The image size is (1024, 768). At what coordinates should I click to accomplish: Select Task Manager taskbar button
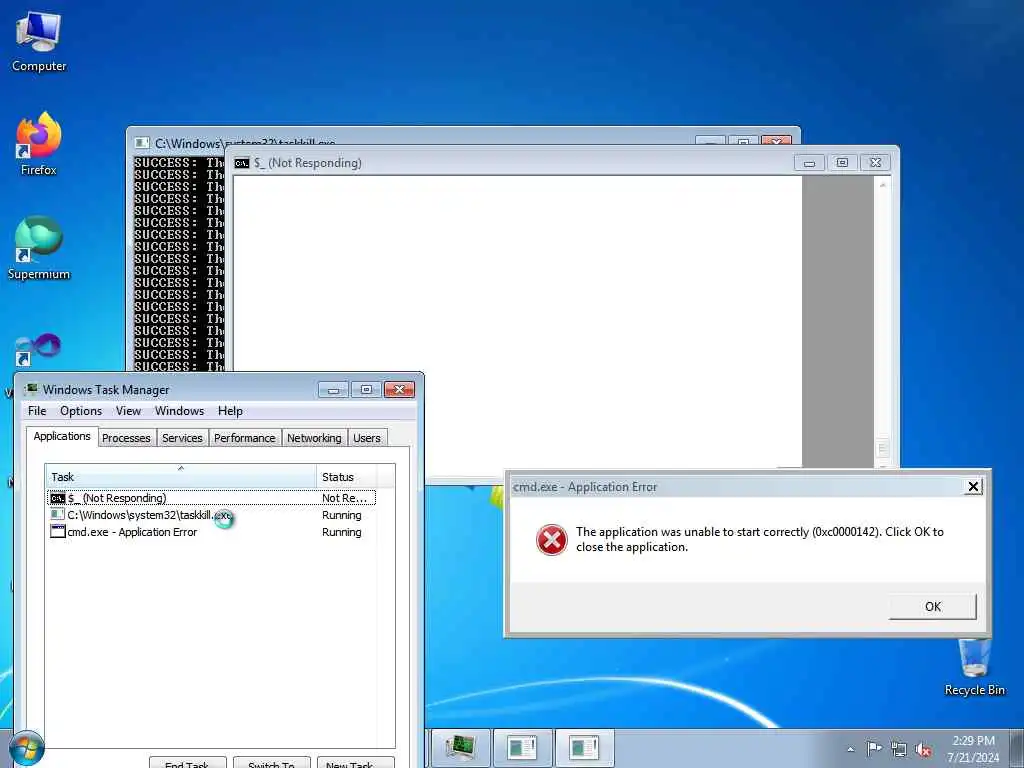tap(461, 748)
